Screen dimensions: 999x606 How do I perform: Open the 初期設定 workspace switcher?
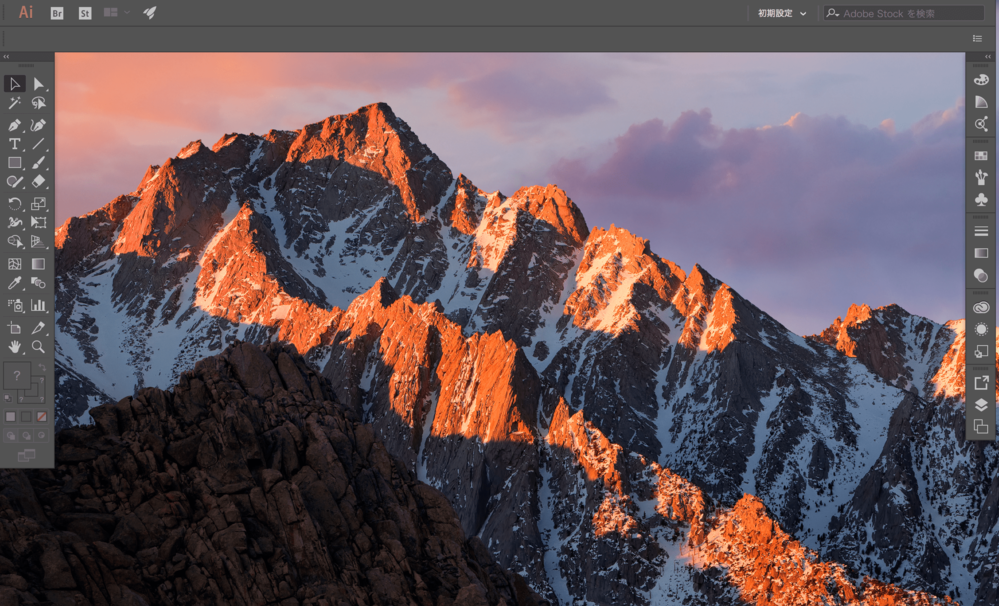(x=782, y=13)
